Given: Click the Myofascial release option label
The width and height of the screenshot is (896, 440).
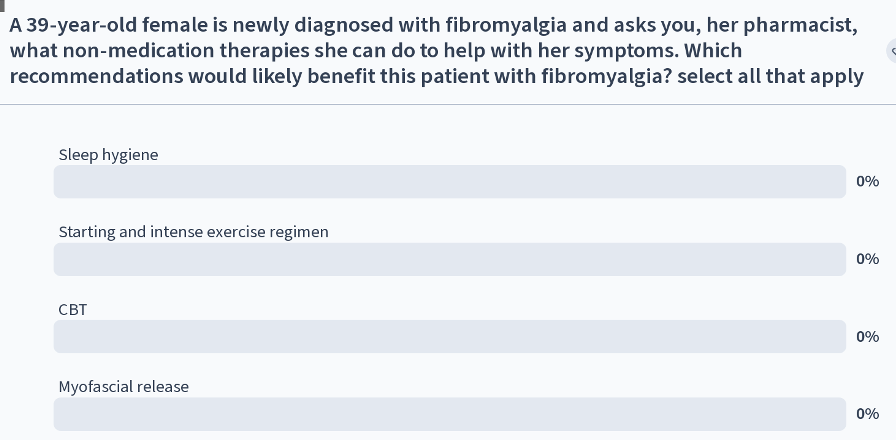Looking at the screenshot, I should click(x=123, y=387).
